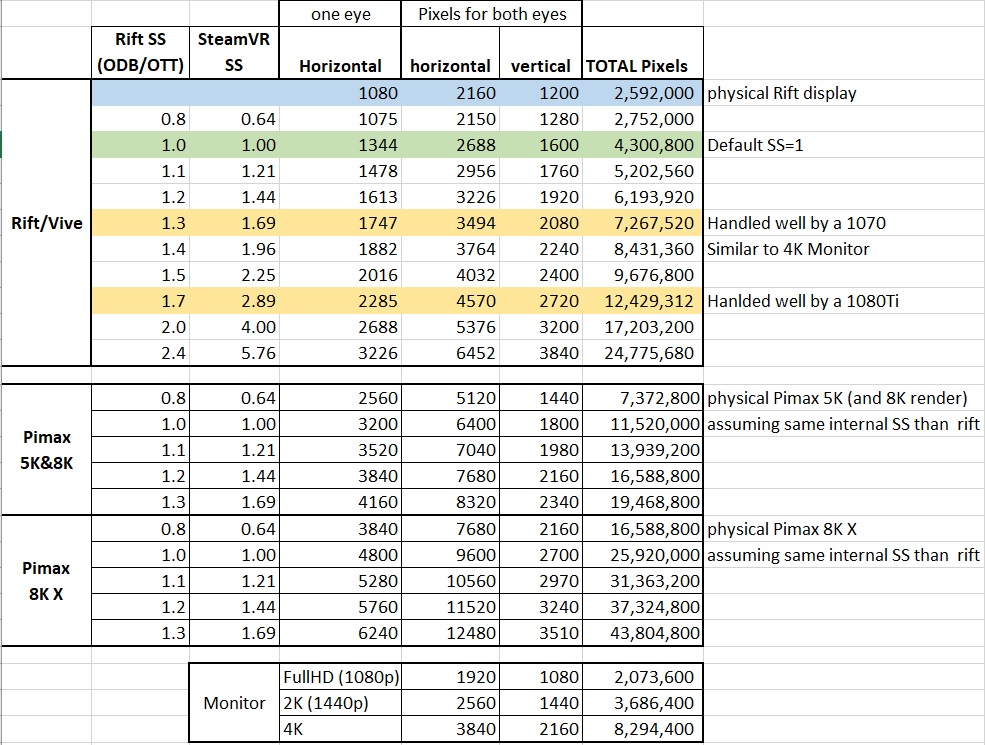Select the green cell 4,300,800
The height and width of the screenshot is (745, 985).
[643, 145]
